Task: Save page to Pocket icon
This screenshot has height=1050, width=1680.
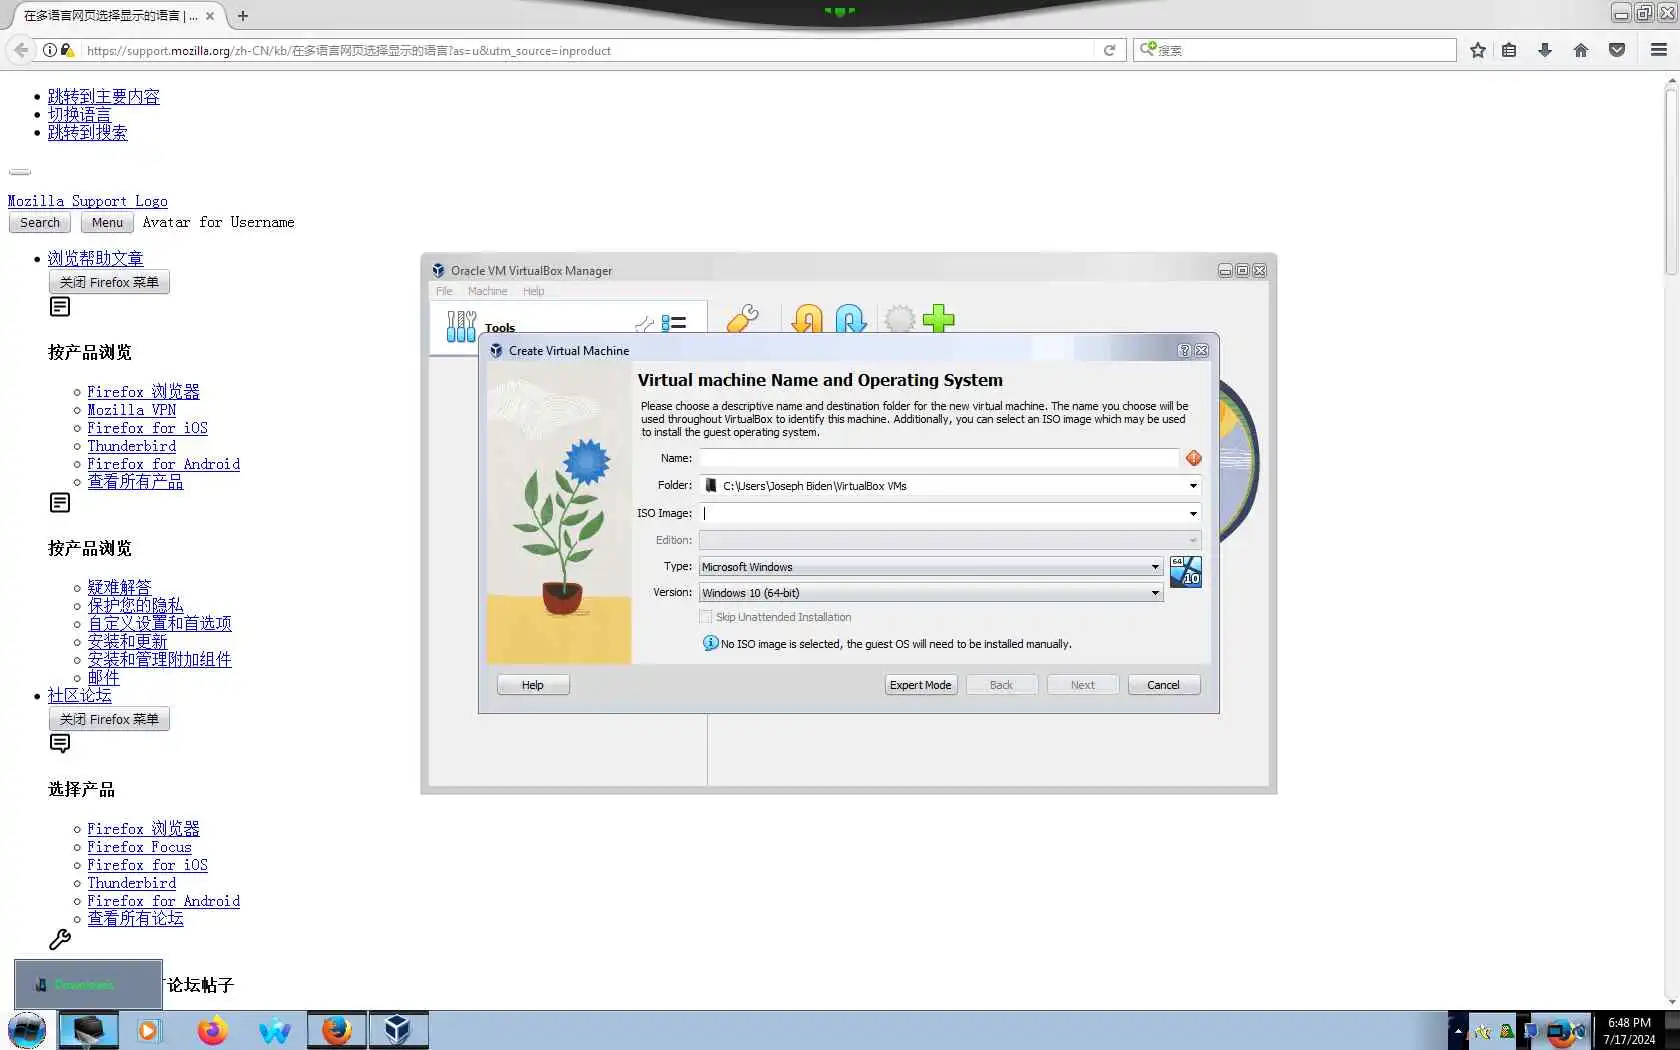Action: pyautogui.click(x=1617, y=50)
